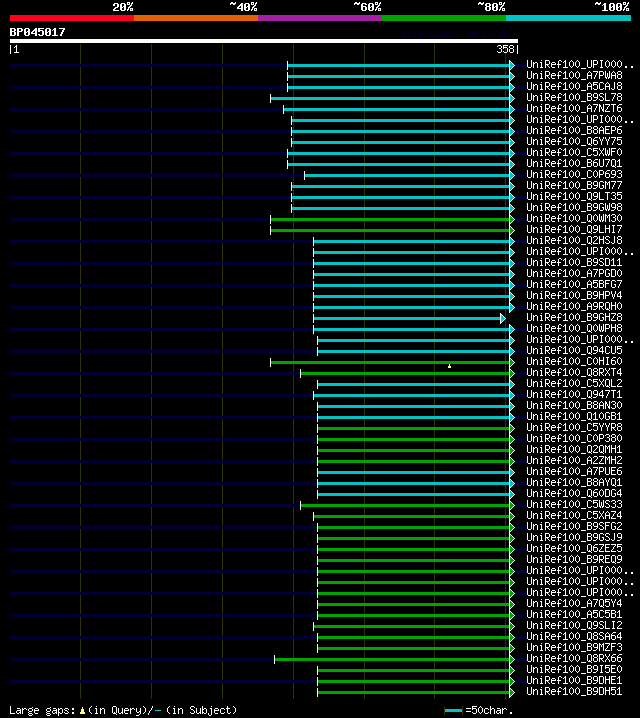Image resolution: width=640 pixels, height=718 pixels.
Task: Click the white BP045017 query sequence bar
Action: [x=264, y=41]
